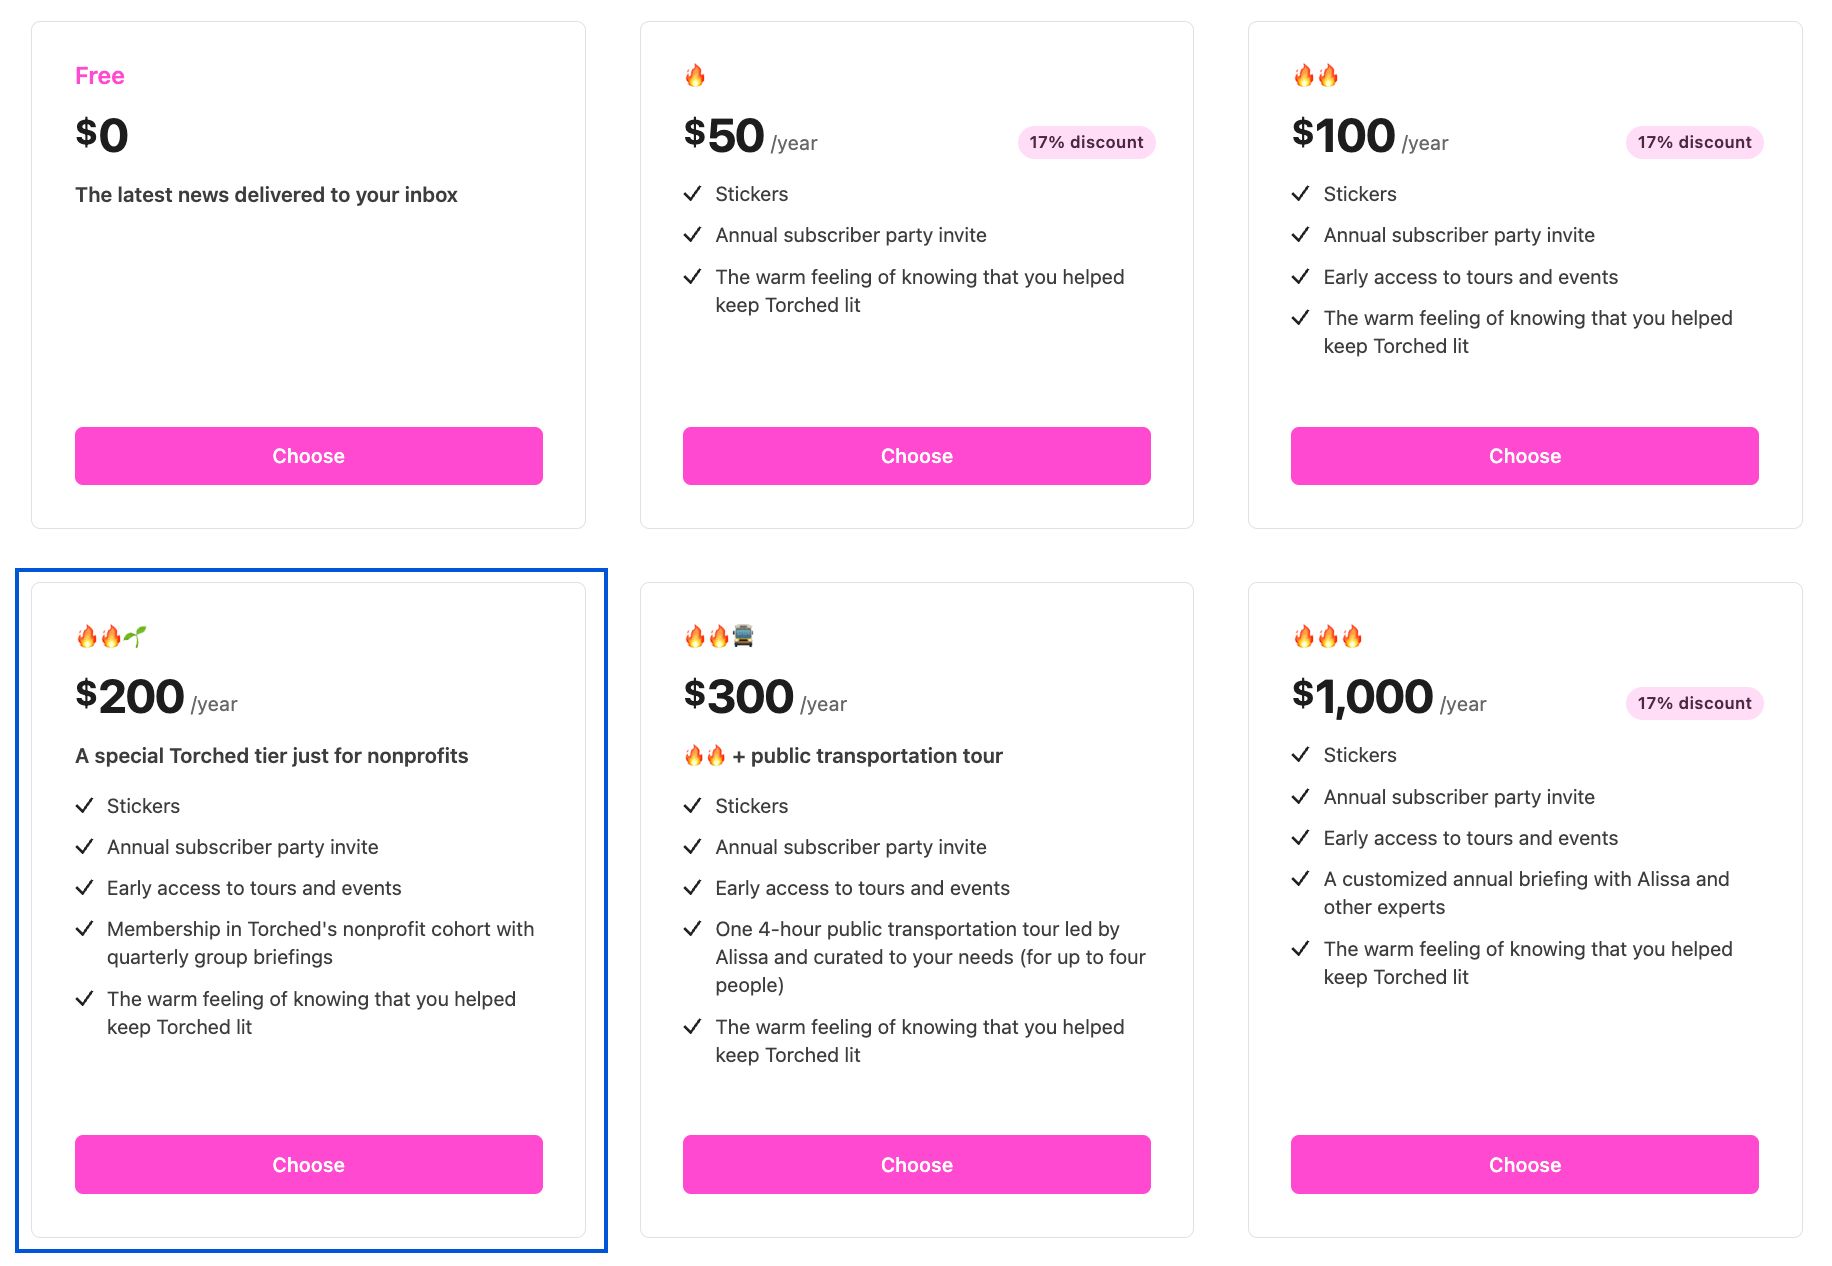Click the triple flame icon on $1,000 tier
Image resolution: width=1832 pixels, height=1266 pixels.
click(1327, 636)
